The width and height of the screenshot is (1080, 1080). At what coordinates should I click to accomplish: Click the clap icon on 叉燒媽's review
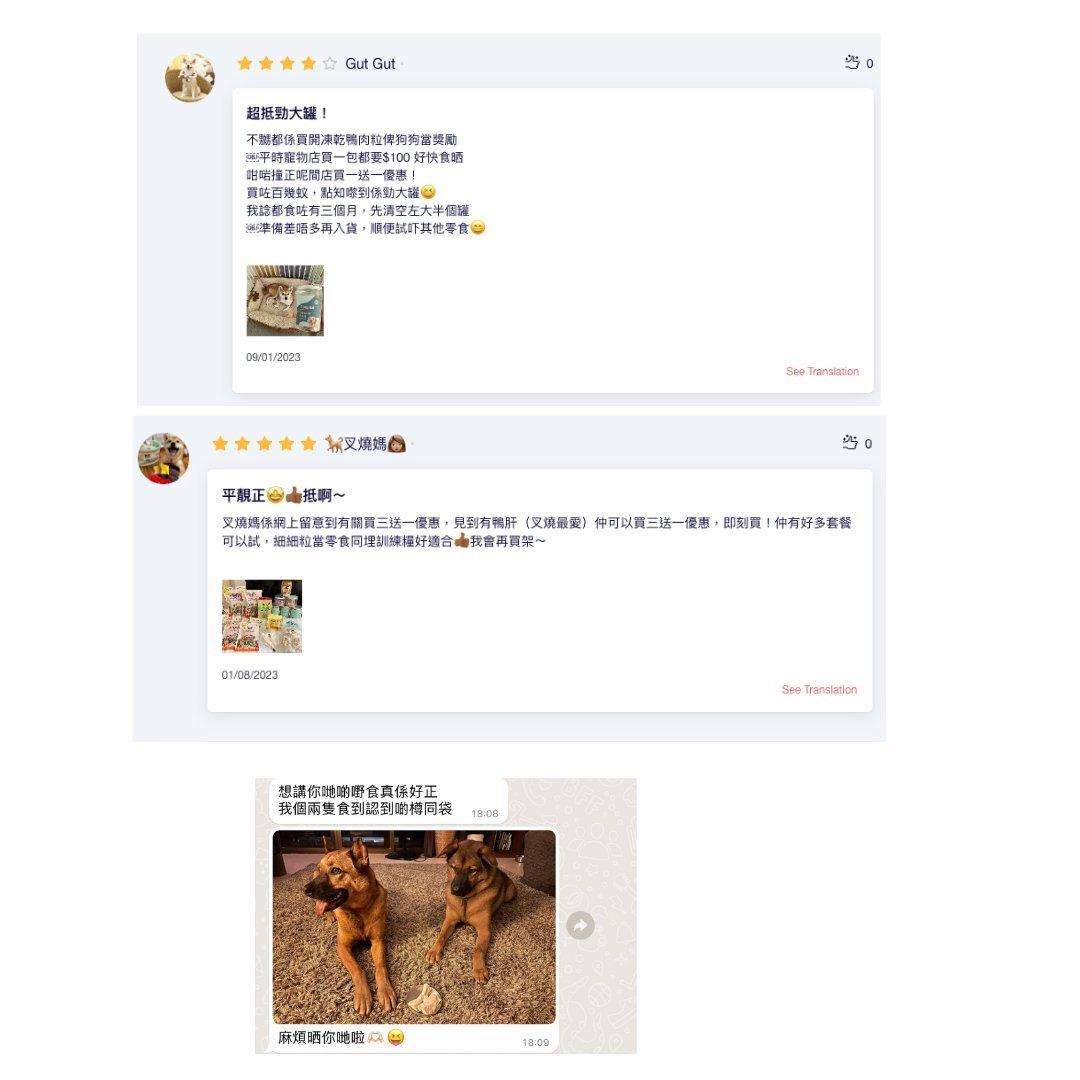pyautogui.click(x=850, y=443)
